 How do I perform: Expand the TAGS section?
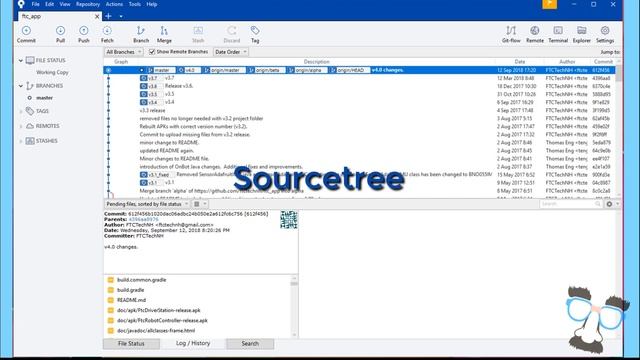[x=21, y=111]
